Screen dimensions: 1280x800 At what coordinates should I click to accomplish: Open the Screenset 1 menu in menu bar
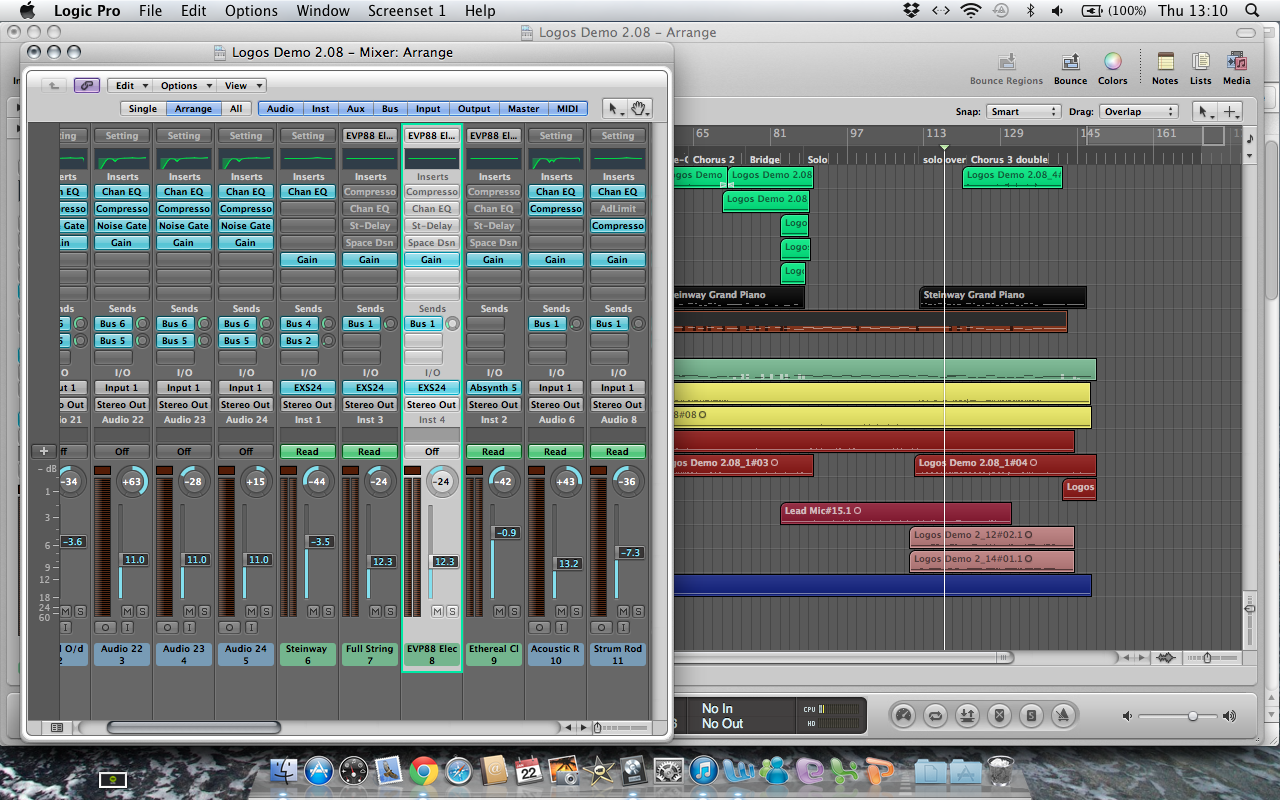pos(408,11)
